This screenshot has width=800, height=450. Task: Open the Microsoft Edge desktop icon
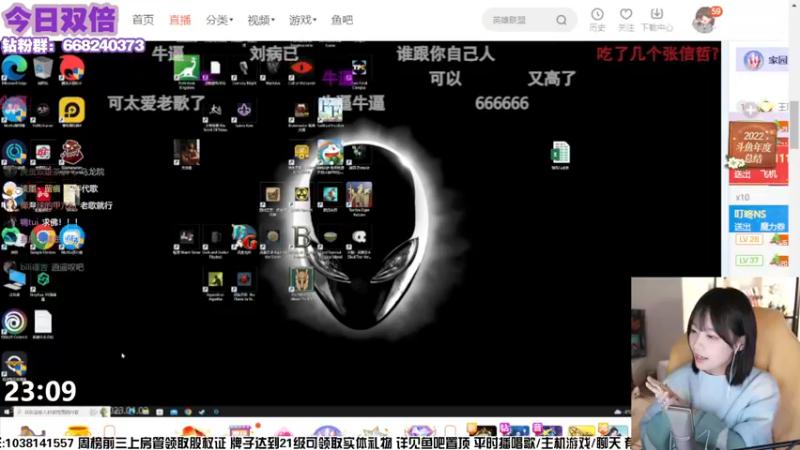click(14, 68)
